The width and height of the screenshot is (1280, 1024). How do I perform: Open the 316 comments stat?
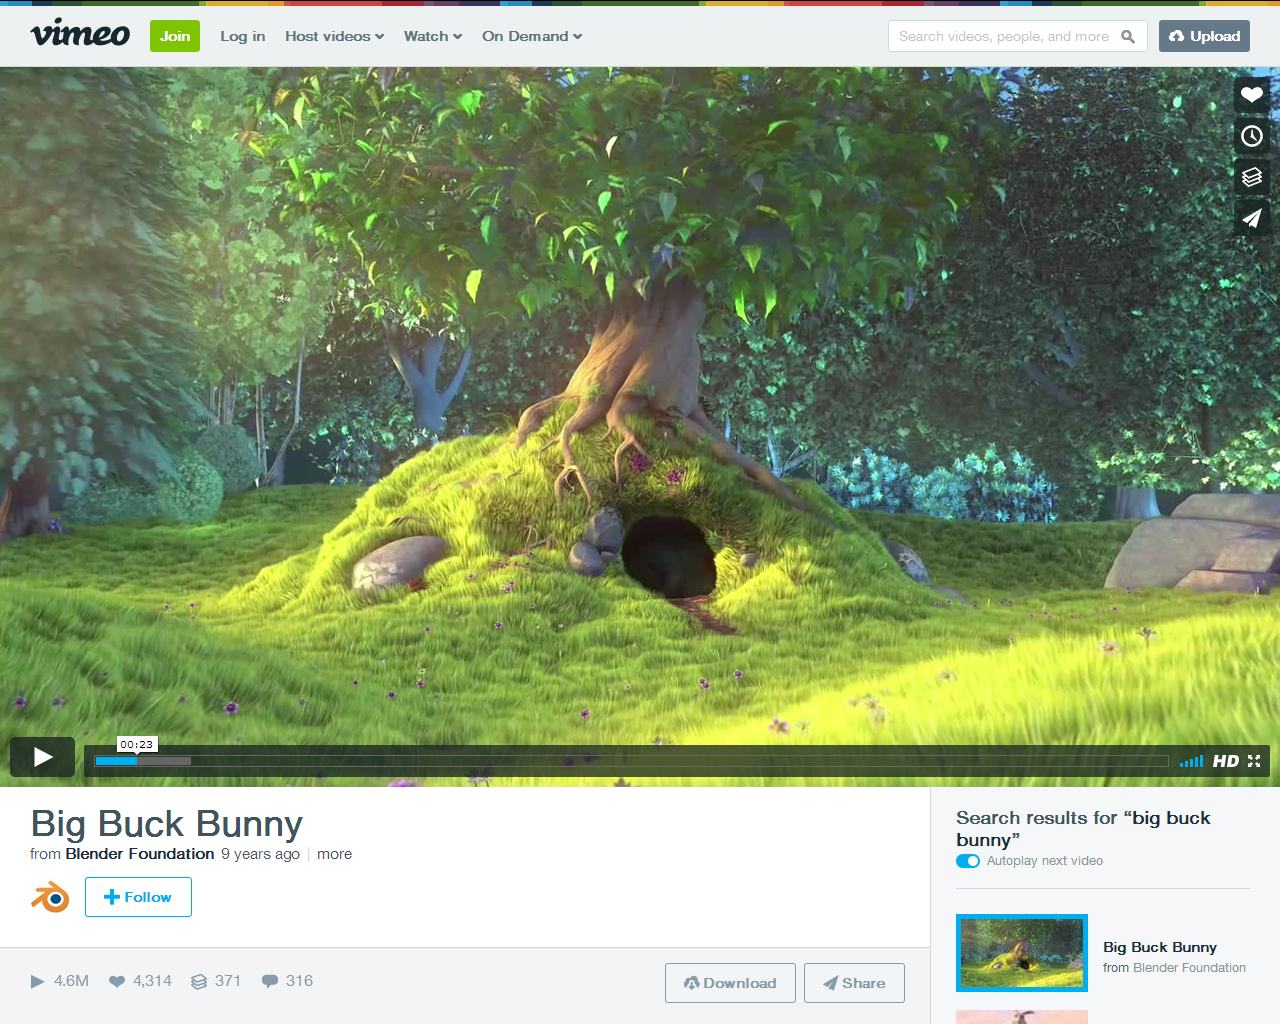pyautogui.click(x=287, y=981)
